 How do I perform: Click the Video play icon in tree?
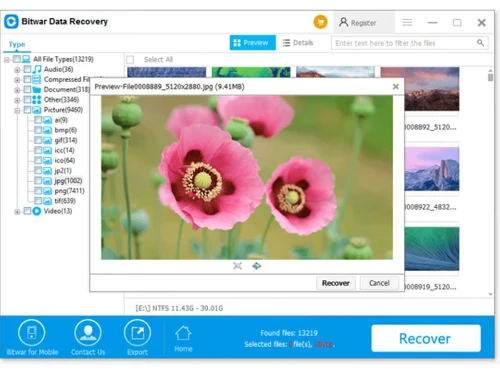pyautogui.click(x=37, y=211)
